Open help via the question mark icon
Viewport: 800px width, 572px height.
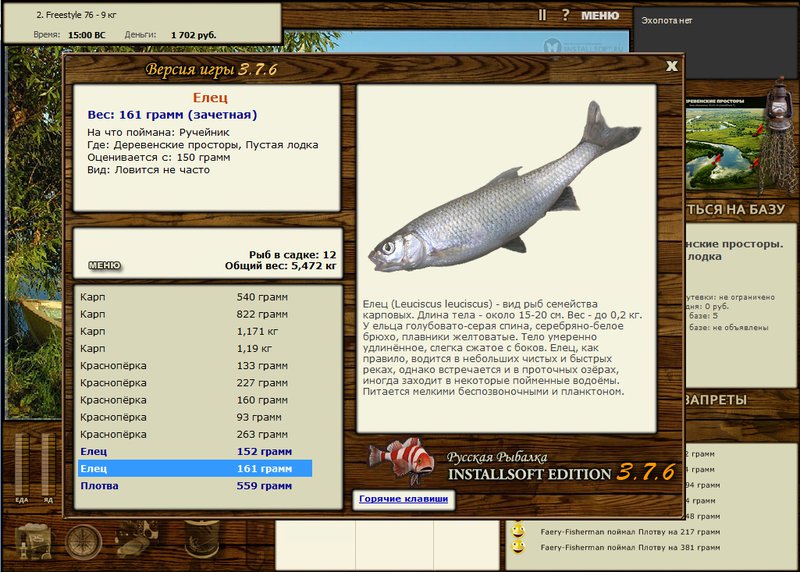point(565,15)
